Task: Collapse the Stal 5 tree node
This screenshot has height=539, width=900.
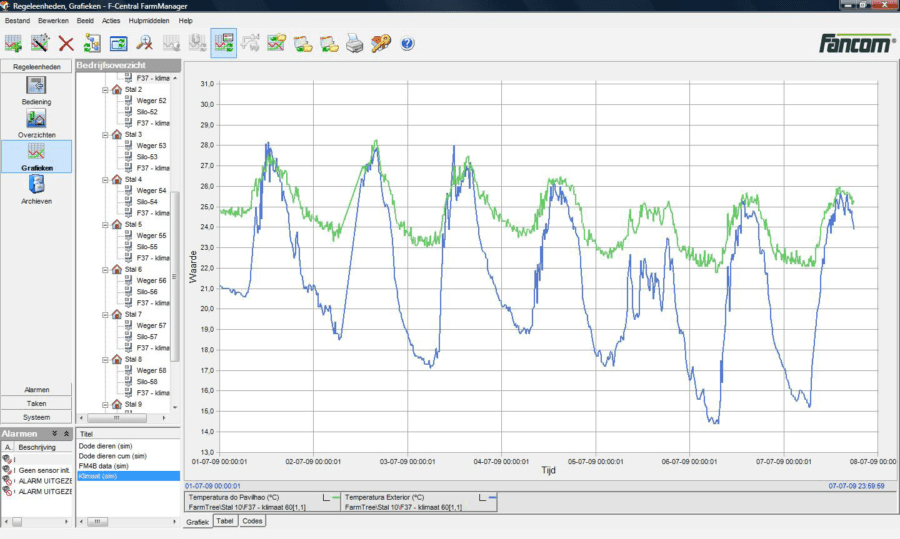Action: point(105,225)
